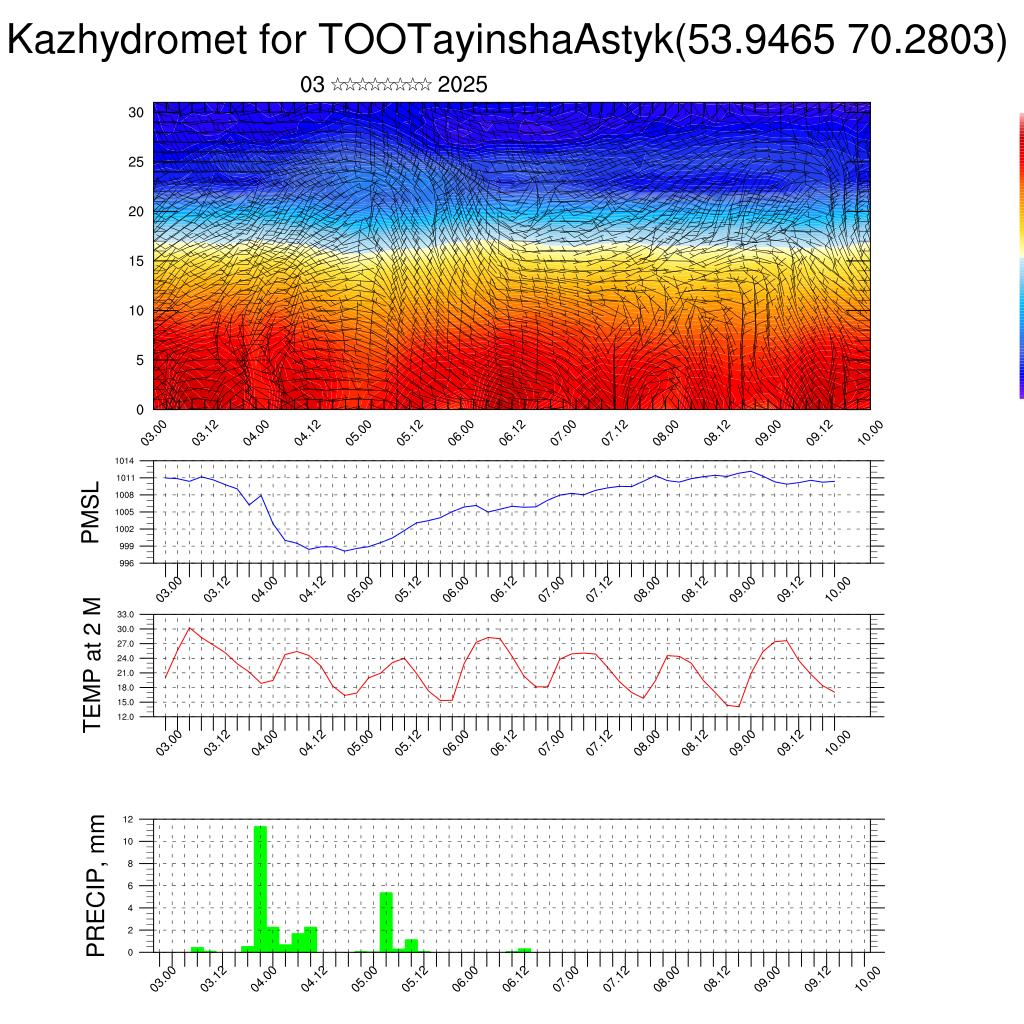Click the 8 value on the PRECIP axis
Viewport: 1024px width, 1024px height.
(x=131, y=863)
